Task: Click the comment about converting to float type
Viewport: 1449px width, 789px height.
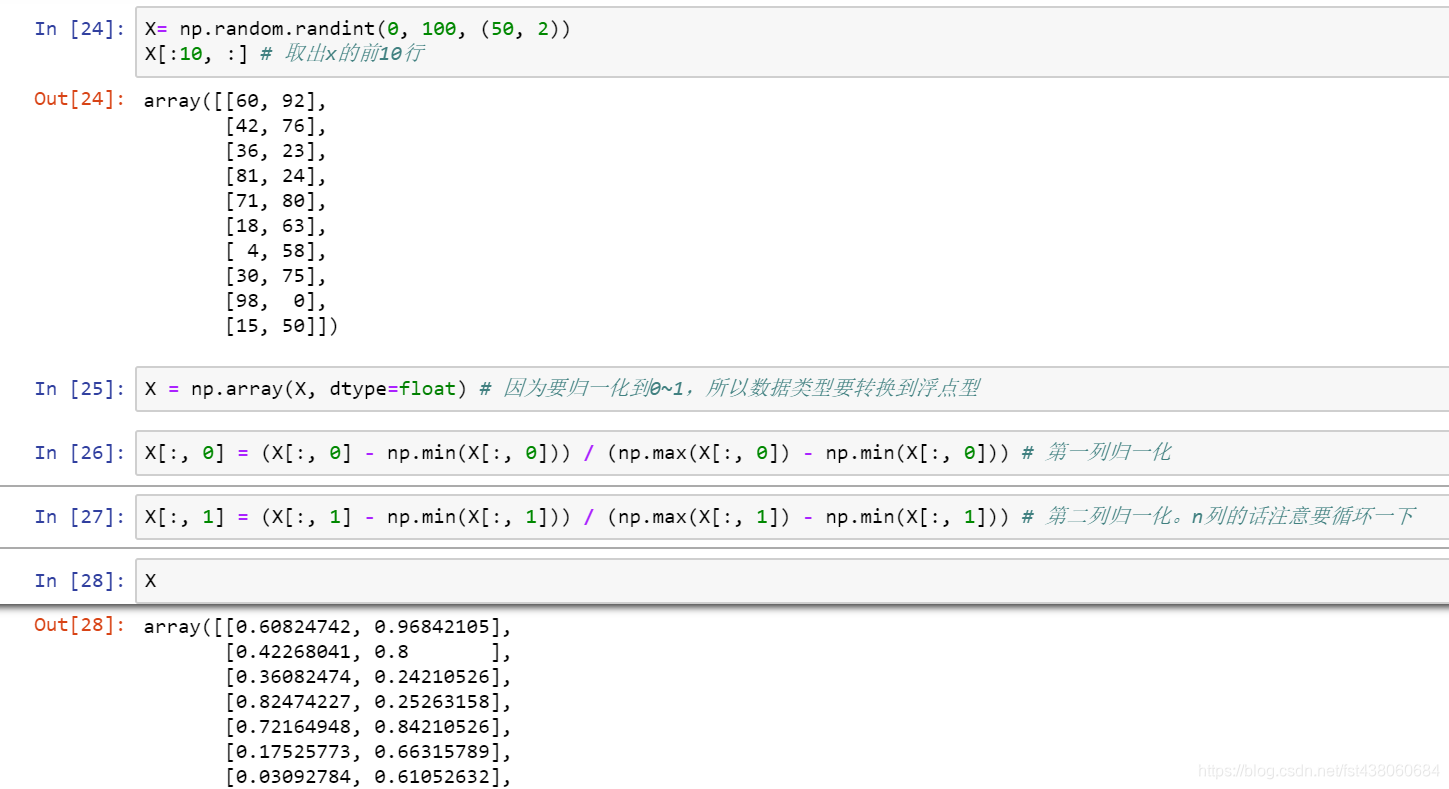Action: [x=729, y=388]
